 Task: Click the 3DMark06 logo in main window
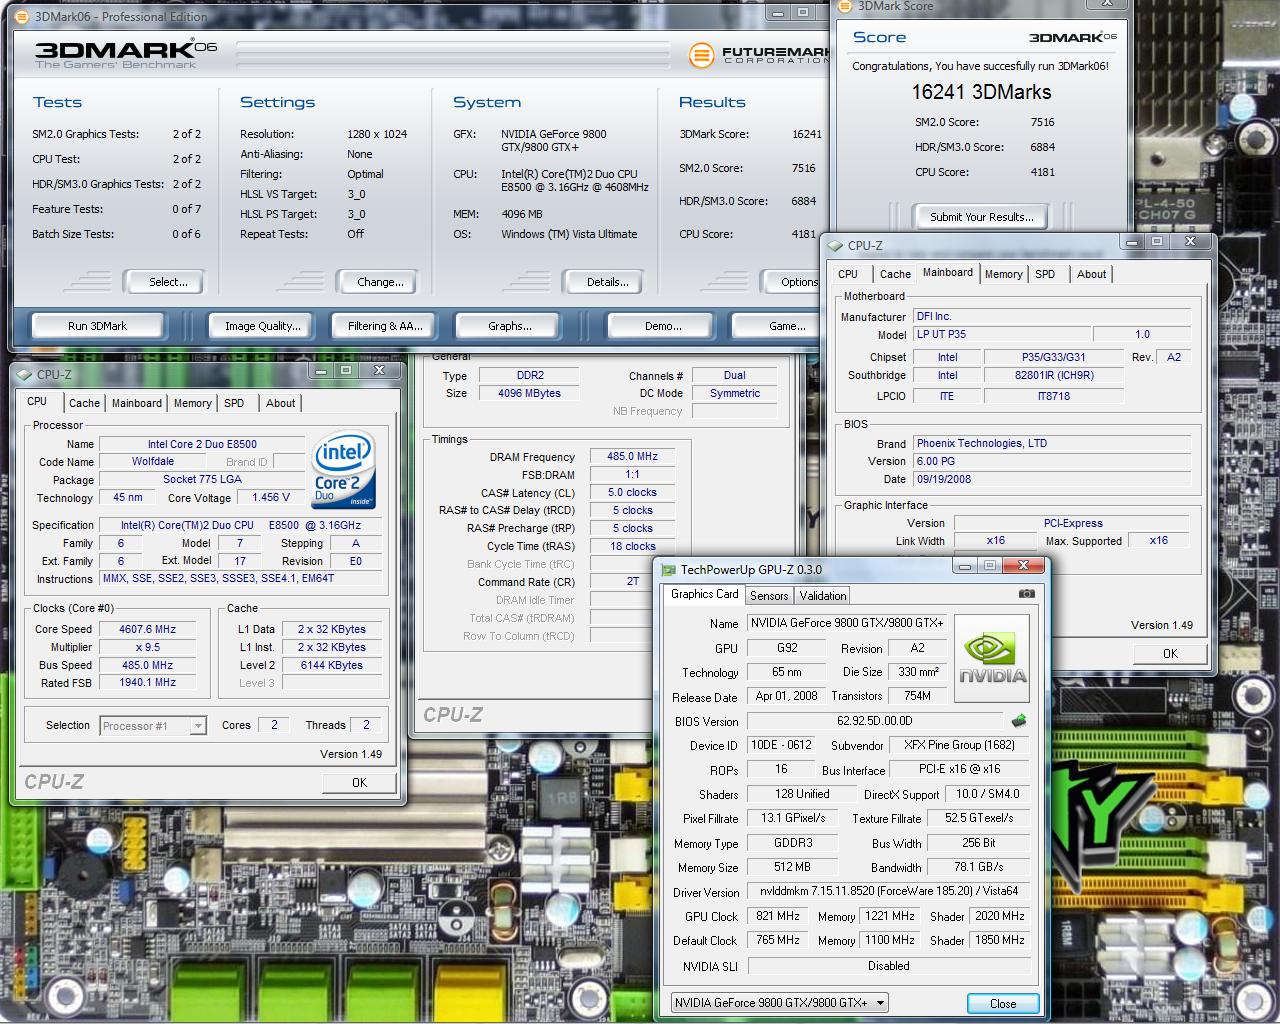[125, 54]
